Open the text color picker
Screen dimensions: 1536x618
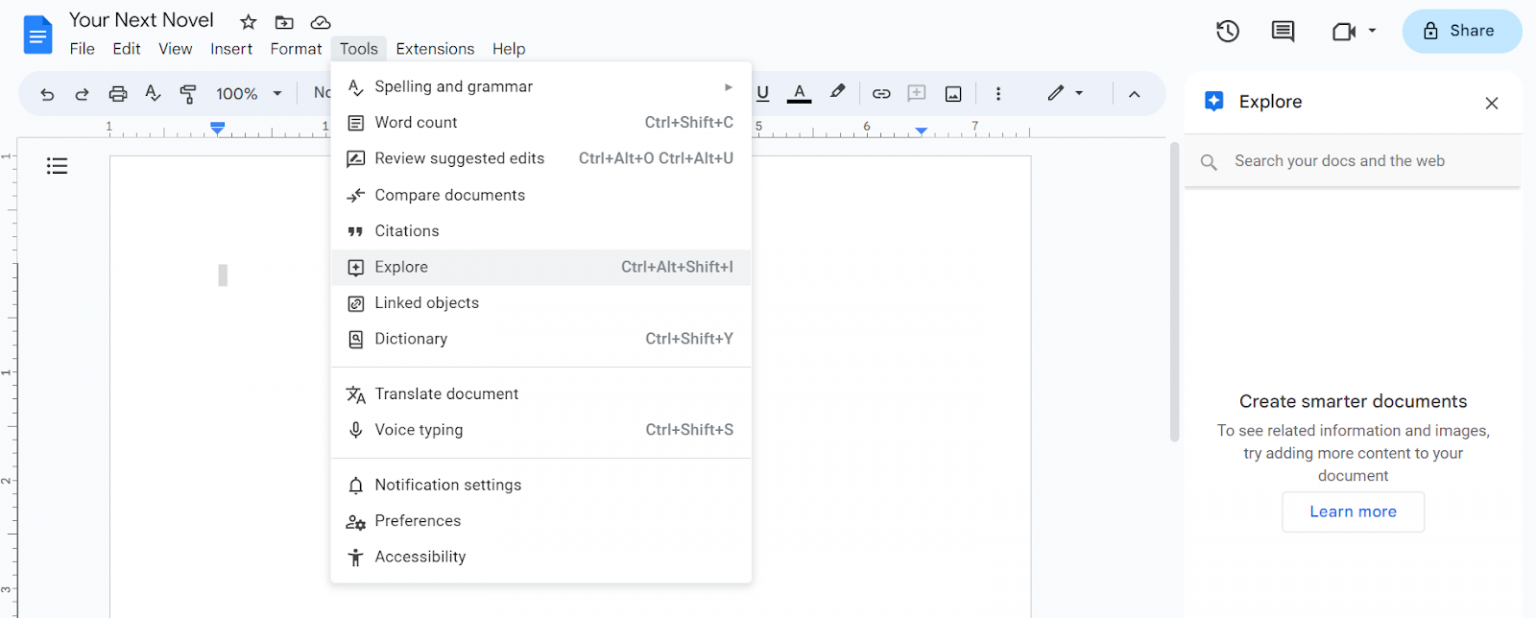click(x=798, y=92)
